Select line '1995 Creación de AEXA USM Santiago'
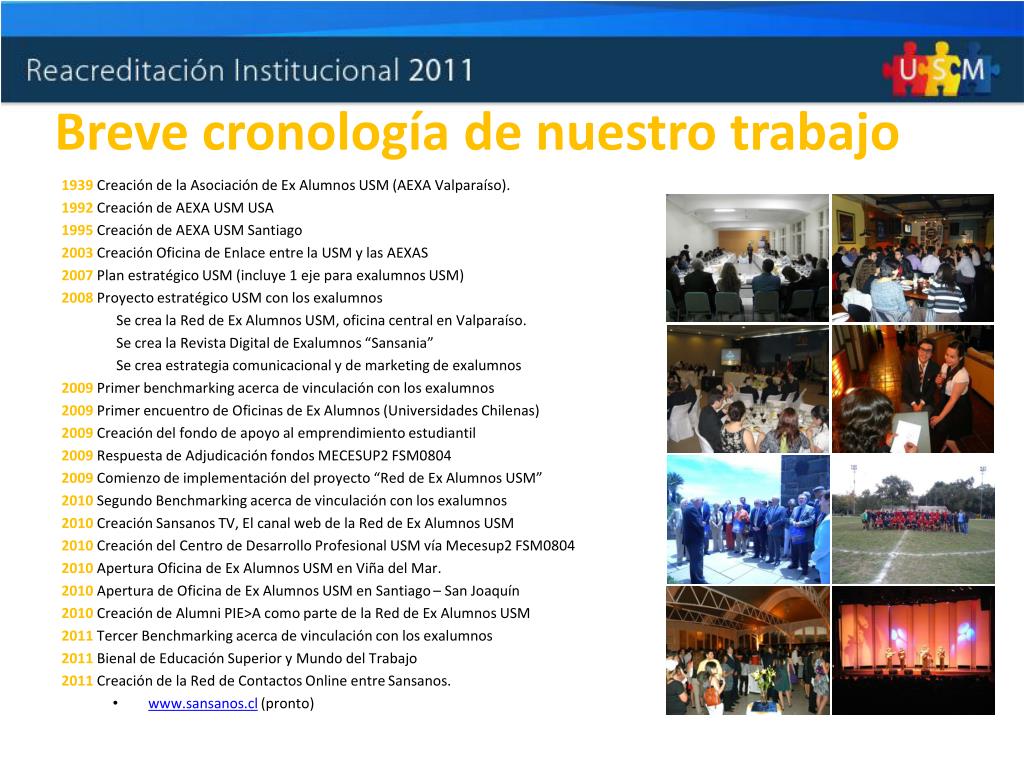Image resolution: width=1024 pixels, height=768 pixels. [182, 230]
